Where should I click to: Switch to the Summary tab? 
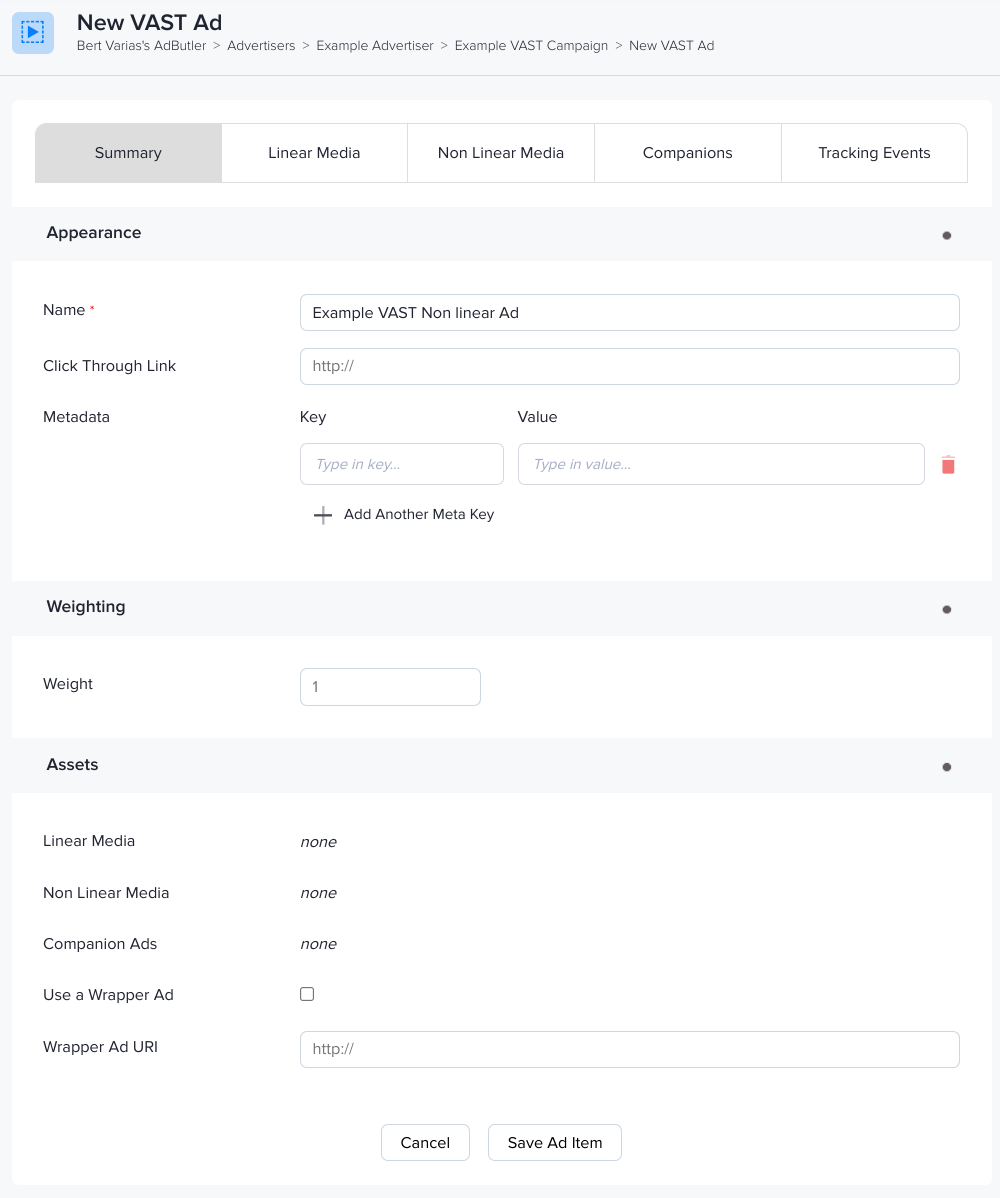pyautogui.click(x=128, y=153)
